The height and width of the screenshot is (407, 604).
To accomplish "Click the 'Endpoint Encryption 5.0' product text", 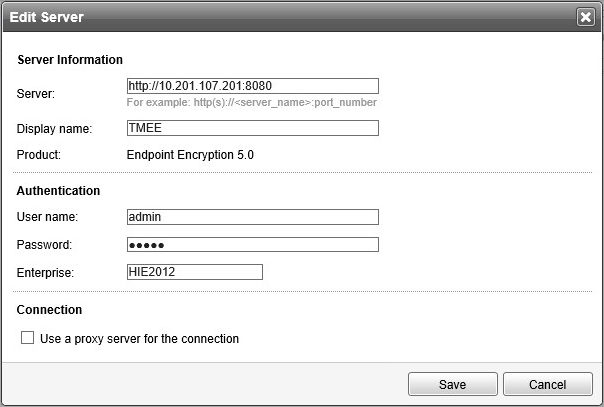I will [x=190, y=155].
